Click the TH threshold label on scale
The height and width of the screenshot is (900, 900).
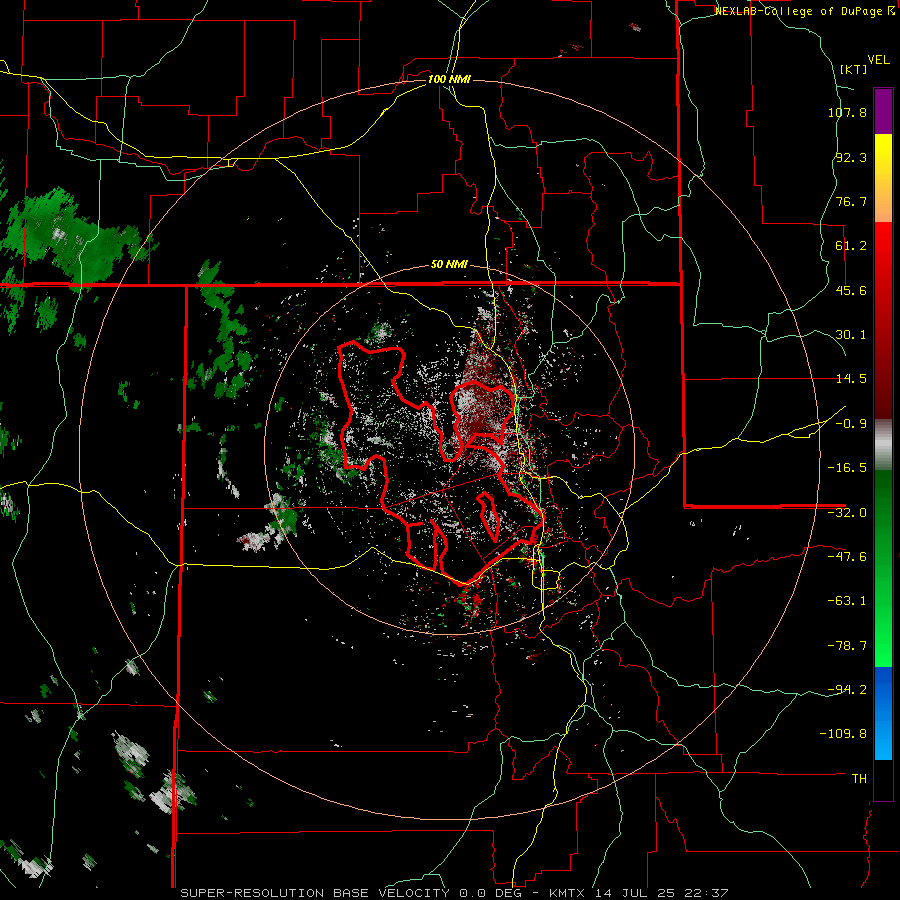[859, 779]
